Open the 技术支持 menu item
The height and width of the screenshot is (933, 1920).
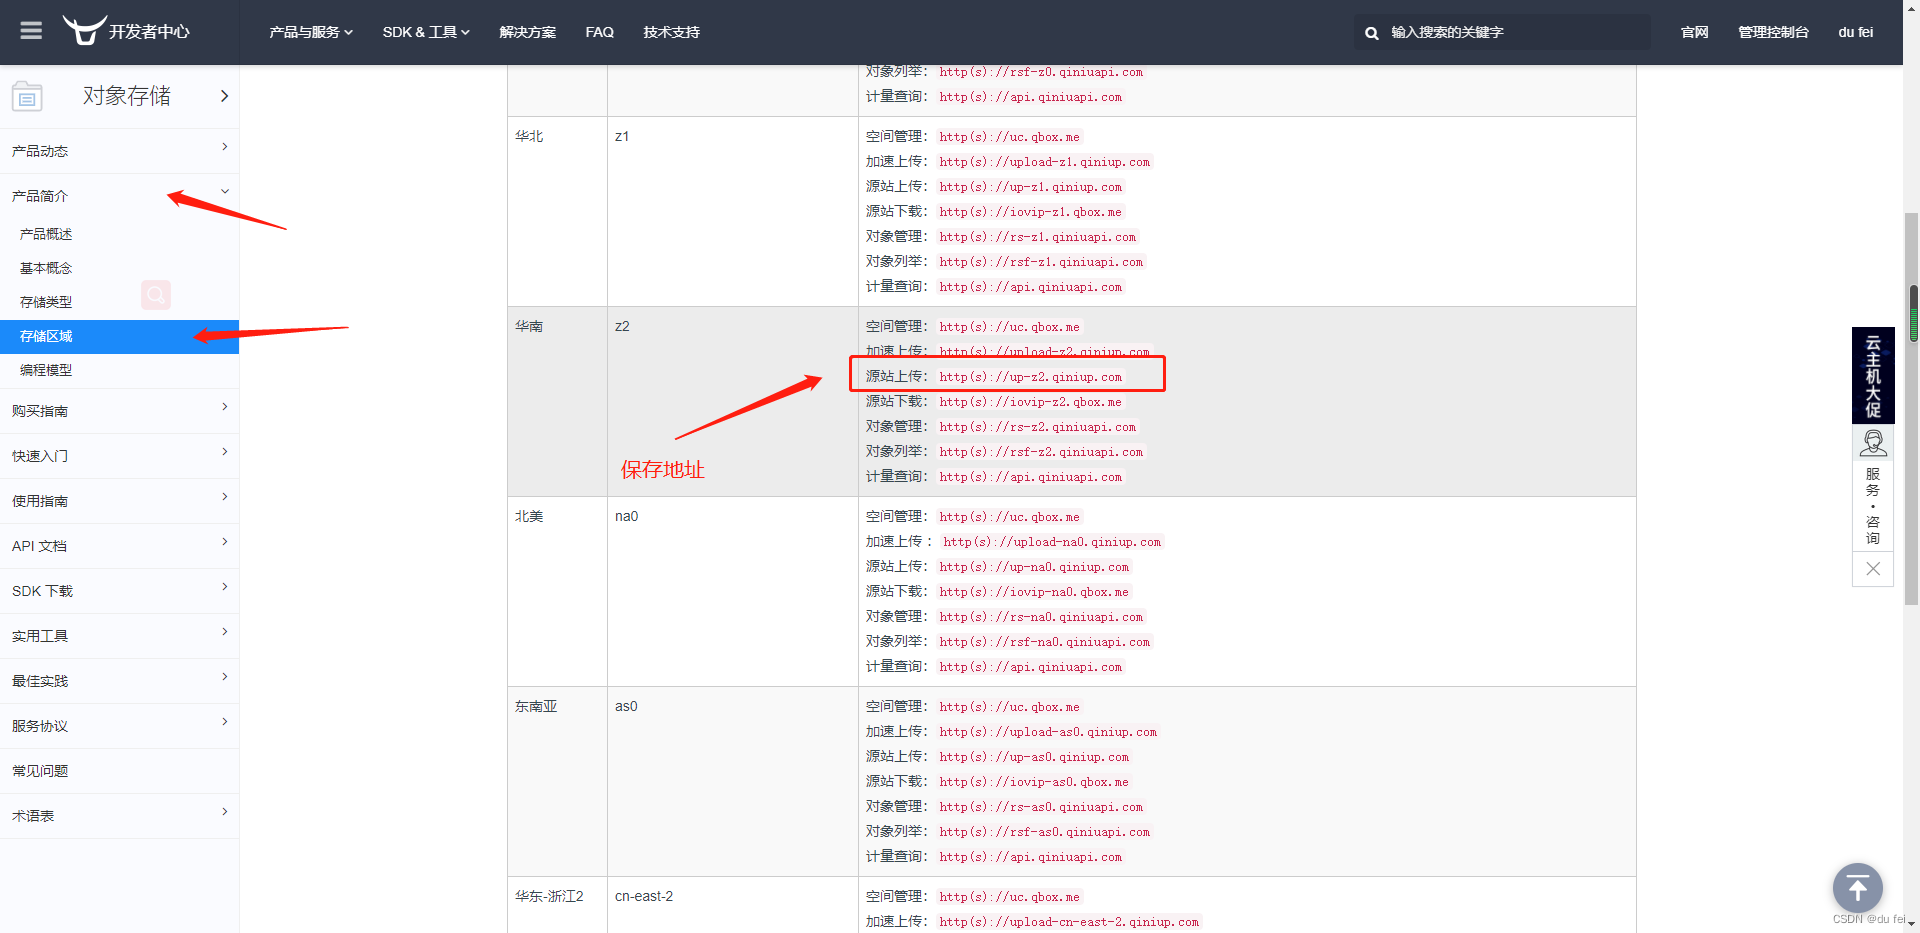672,32
